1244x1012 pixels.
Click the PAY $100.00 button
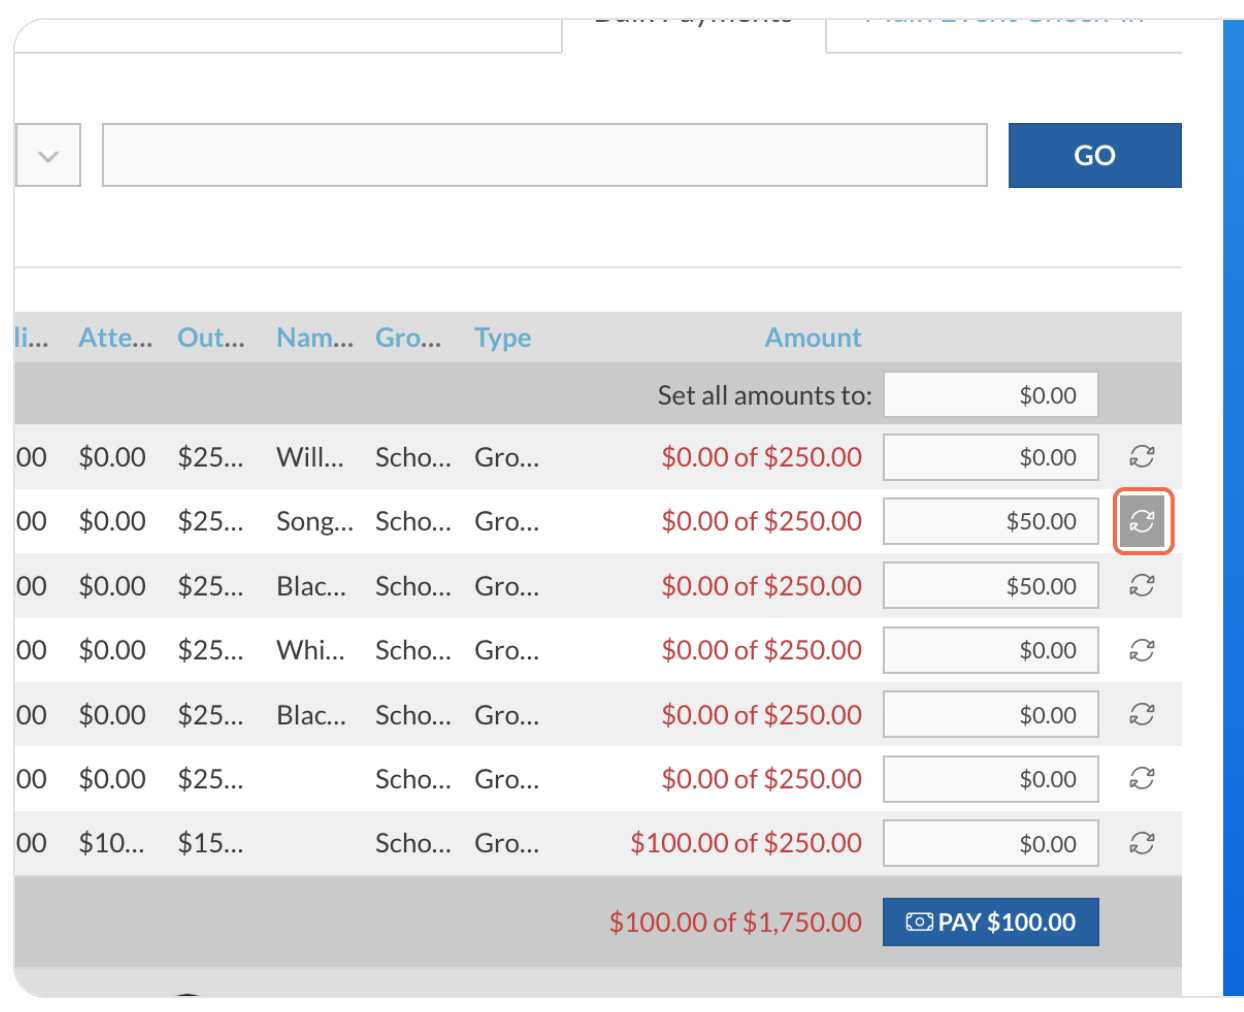pos(991,922)
